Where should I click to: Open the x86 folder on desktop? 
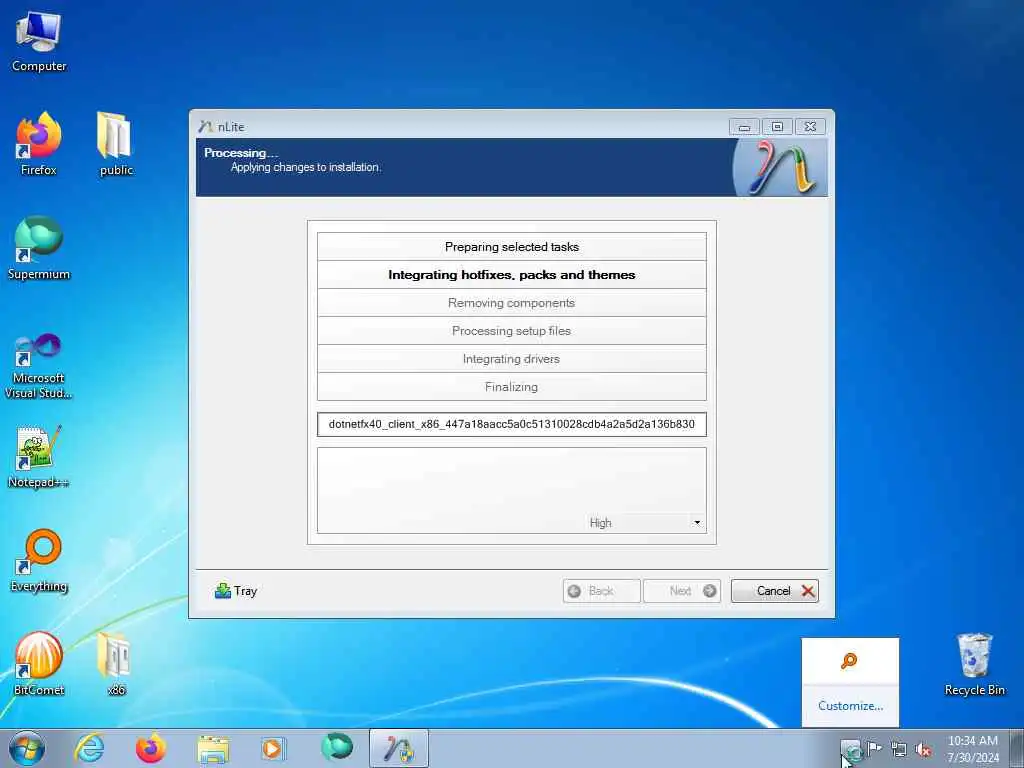pyautogui.click(x=116, y=664)
